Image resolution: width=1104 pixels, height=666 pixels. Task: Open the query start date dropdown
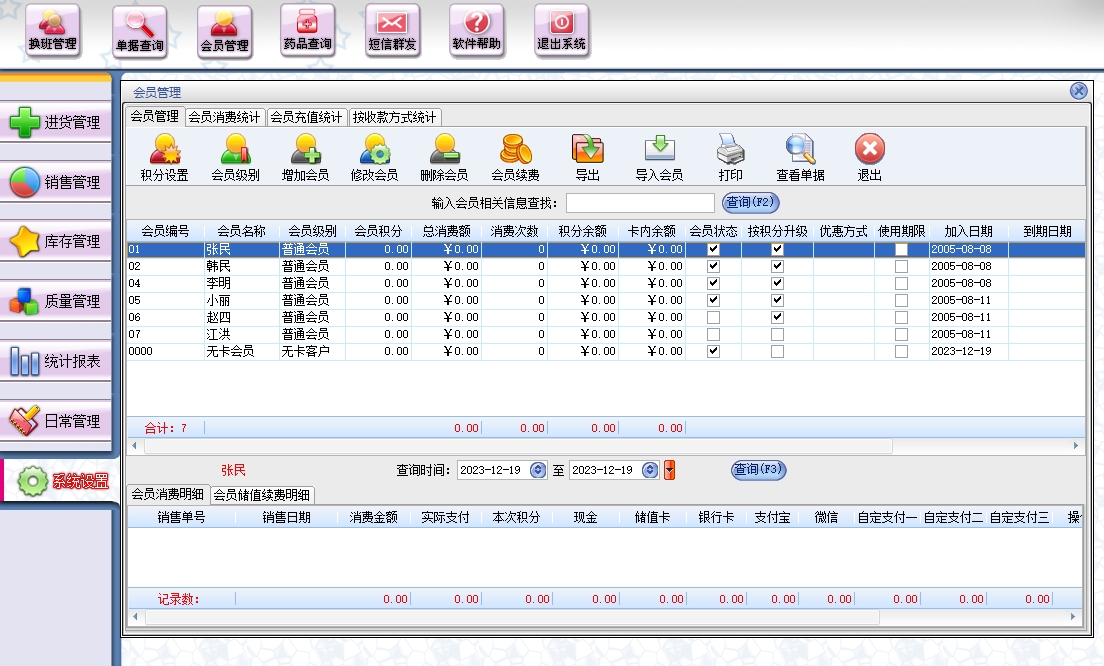coord(538,470)
